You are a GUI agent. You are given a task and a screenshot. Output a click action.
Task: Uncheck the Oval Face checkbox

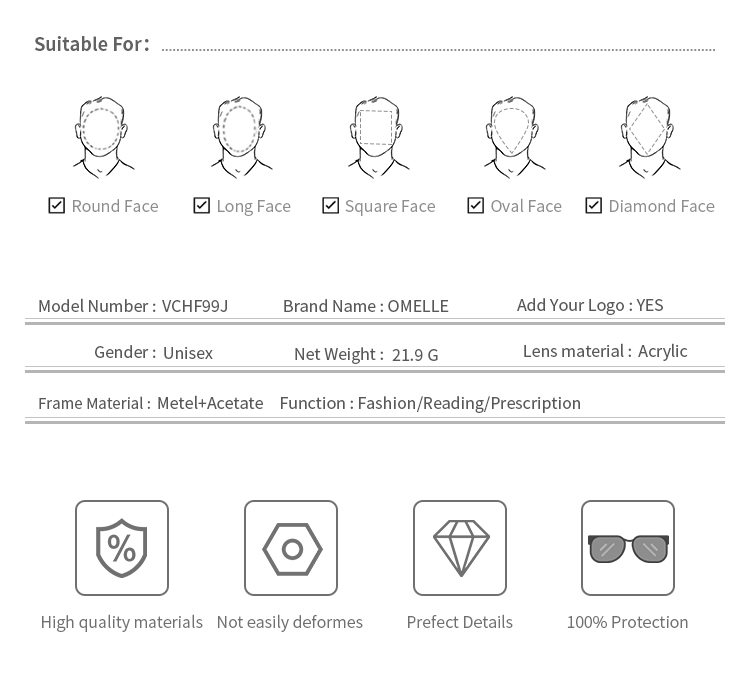[x=476, y=205]
